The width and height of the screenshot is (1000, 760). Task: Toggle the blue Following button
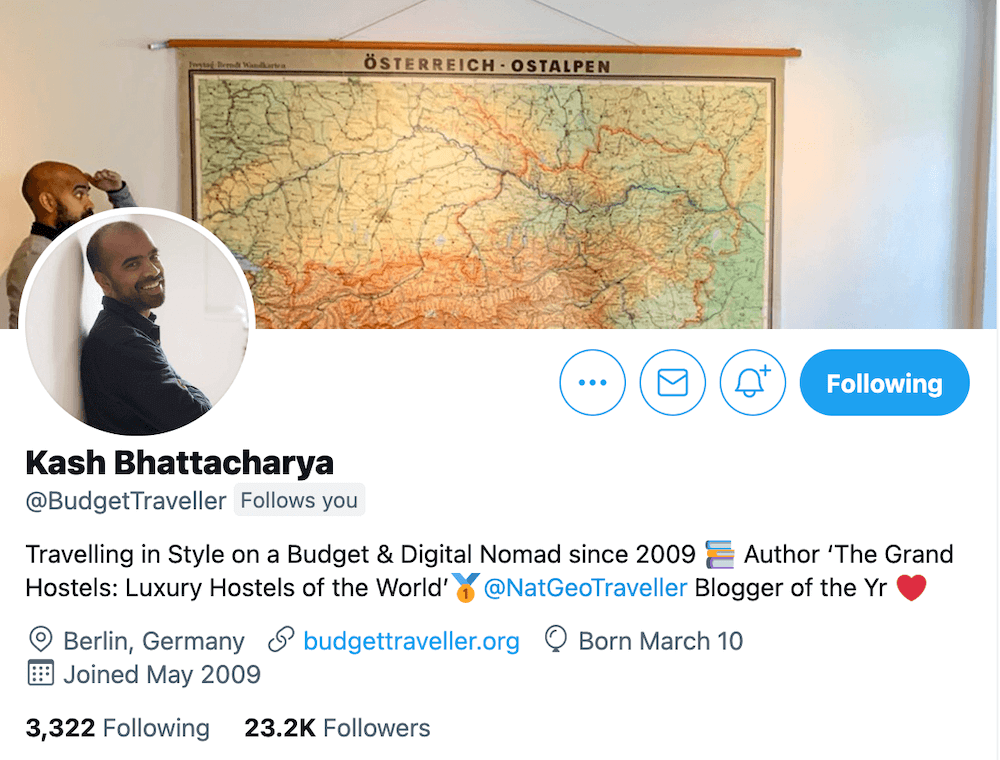point(885,383)
